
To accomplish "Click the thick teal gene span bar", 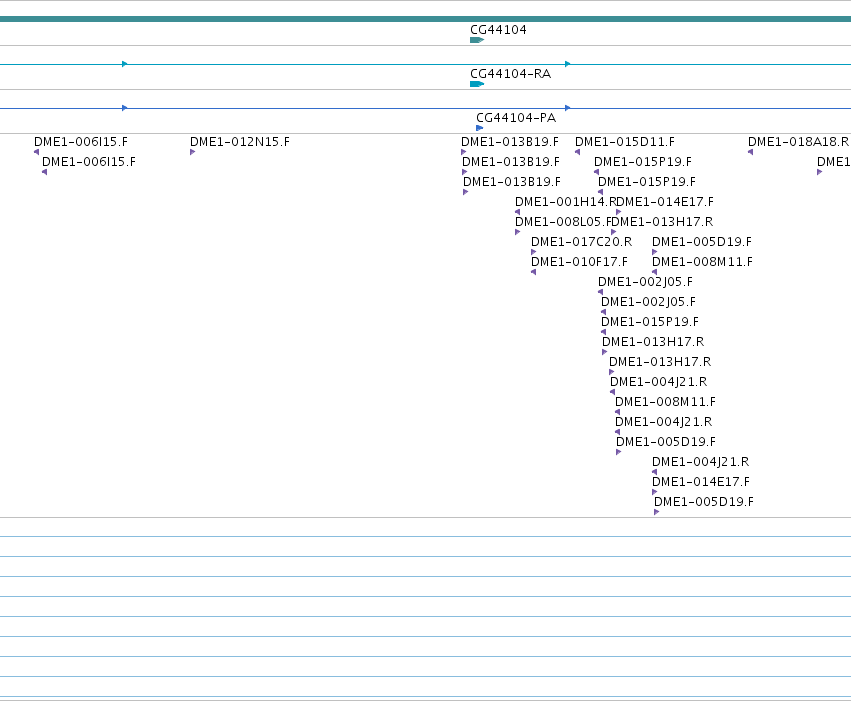I will coord(426,19).
